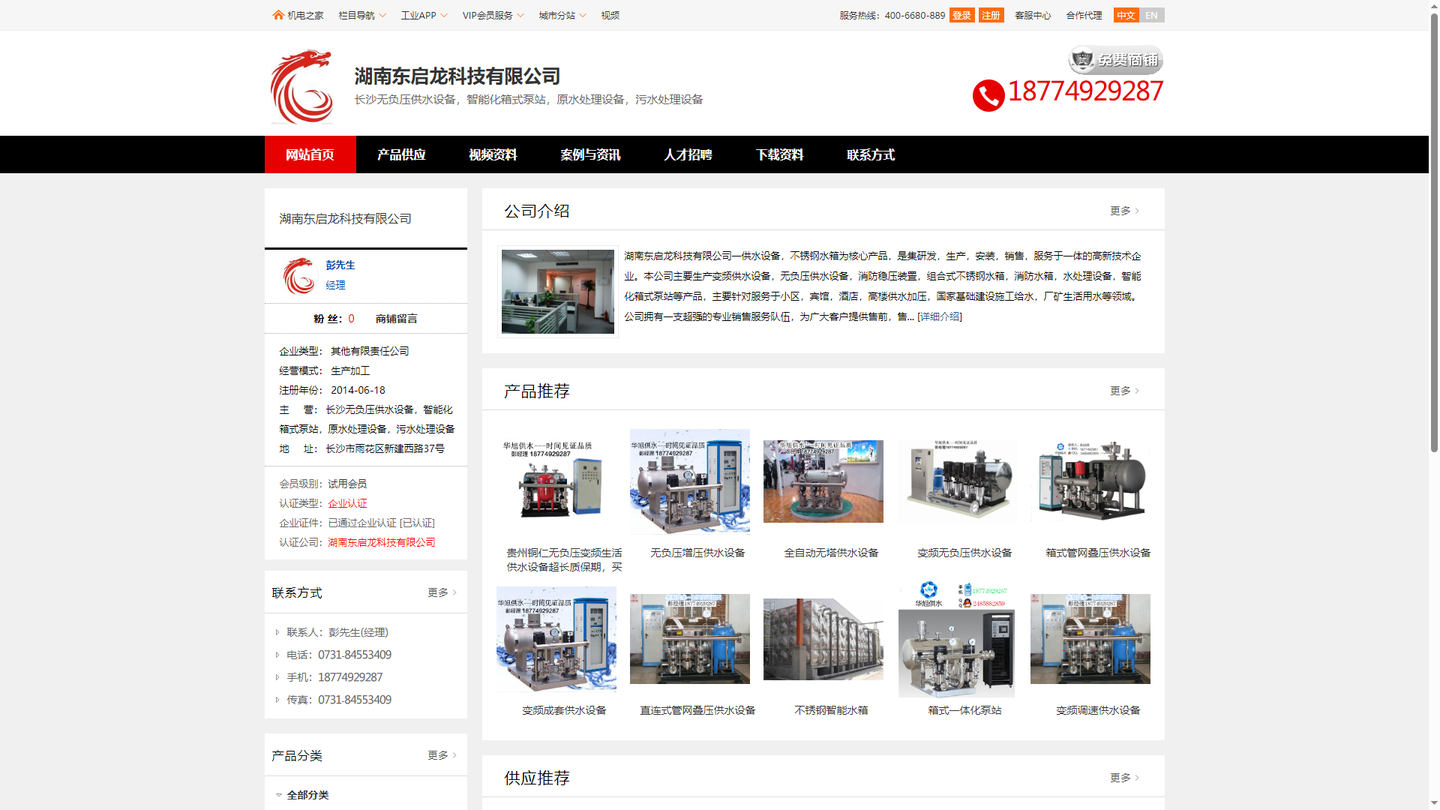The width and height of the screenshot is (1440, 810).
Task: Open the 变频无负压供水设备 product image
Action: [x=957, y=481]
